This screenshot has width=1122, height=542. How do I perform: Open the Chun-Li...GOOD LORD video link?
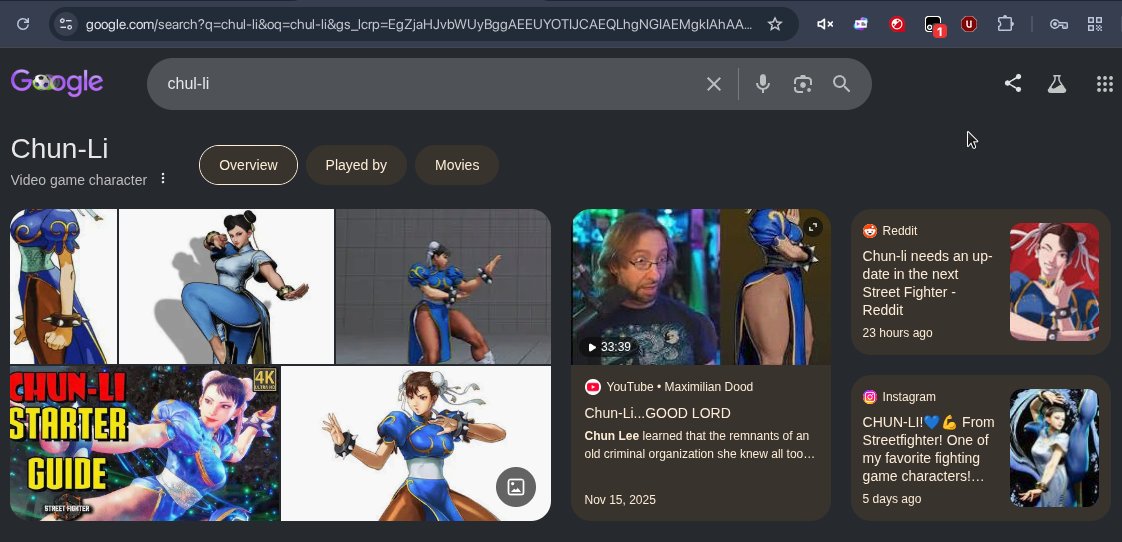click(657, 413)
